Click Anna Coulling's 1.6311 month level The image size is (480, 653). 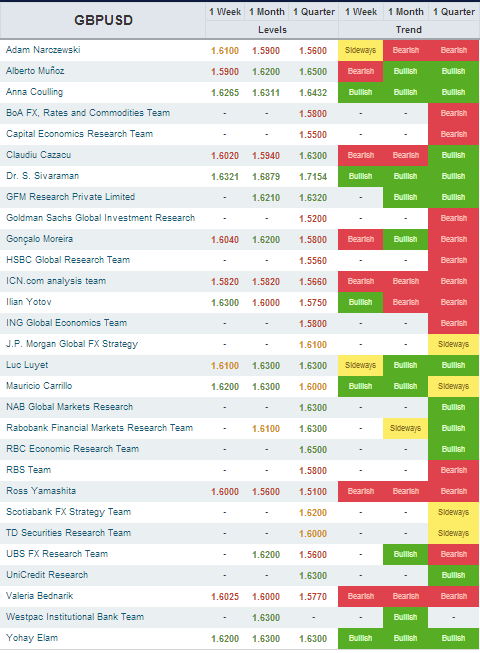[266, 93]
